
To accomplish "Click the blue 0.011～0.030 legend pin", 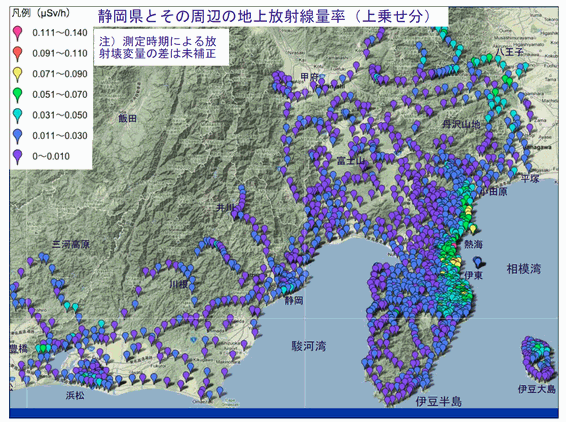I will tap(17, 136).
